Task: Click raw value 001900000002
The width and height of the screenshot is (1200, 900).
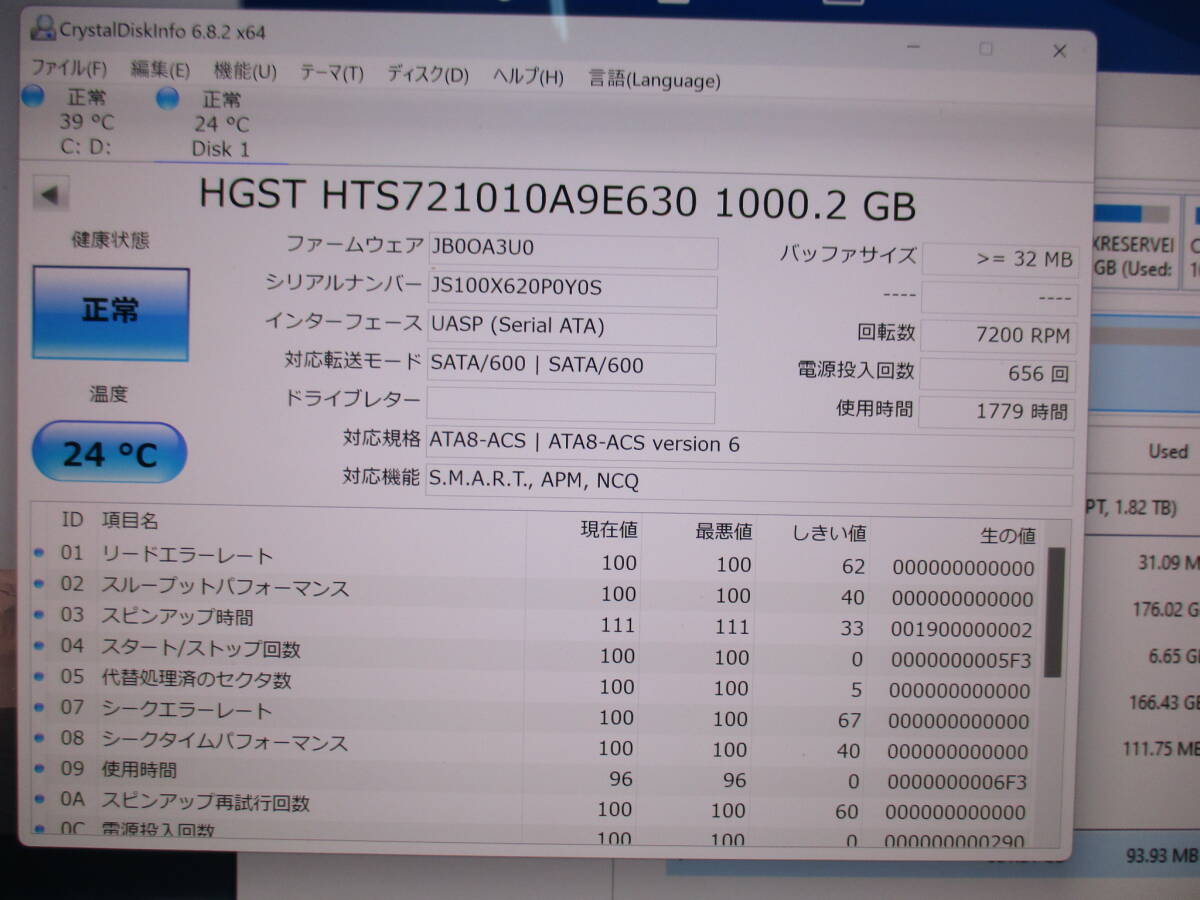Action: [962, 631]
